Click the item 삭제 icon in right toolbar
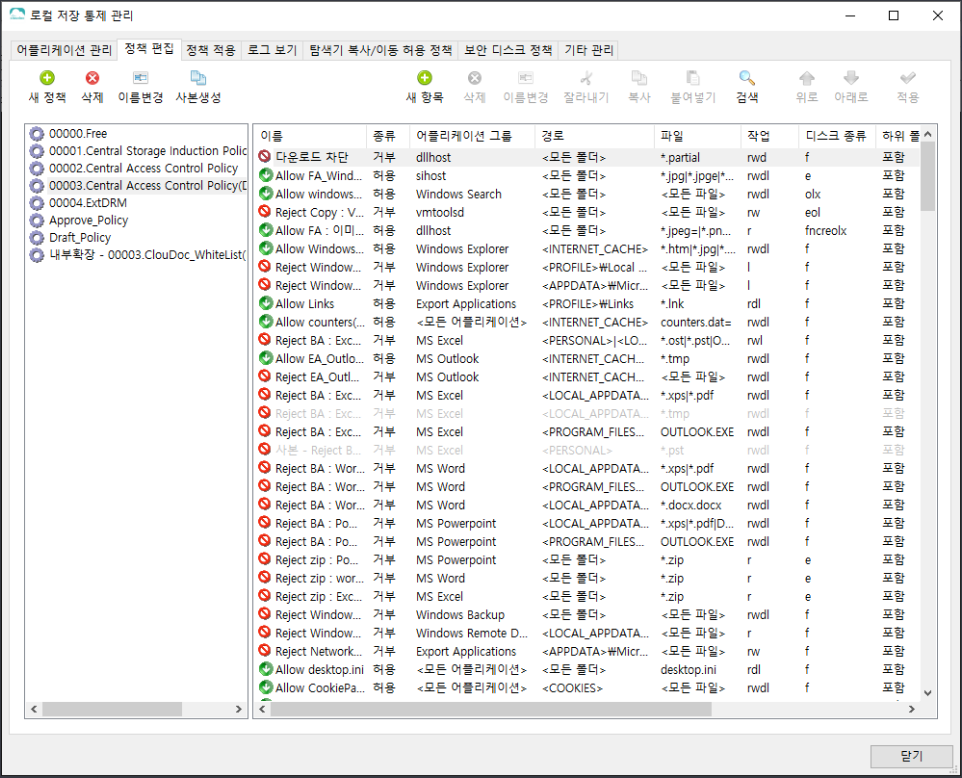This screenshot has width=962, height=778. (x=474, y=78)
